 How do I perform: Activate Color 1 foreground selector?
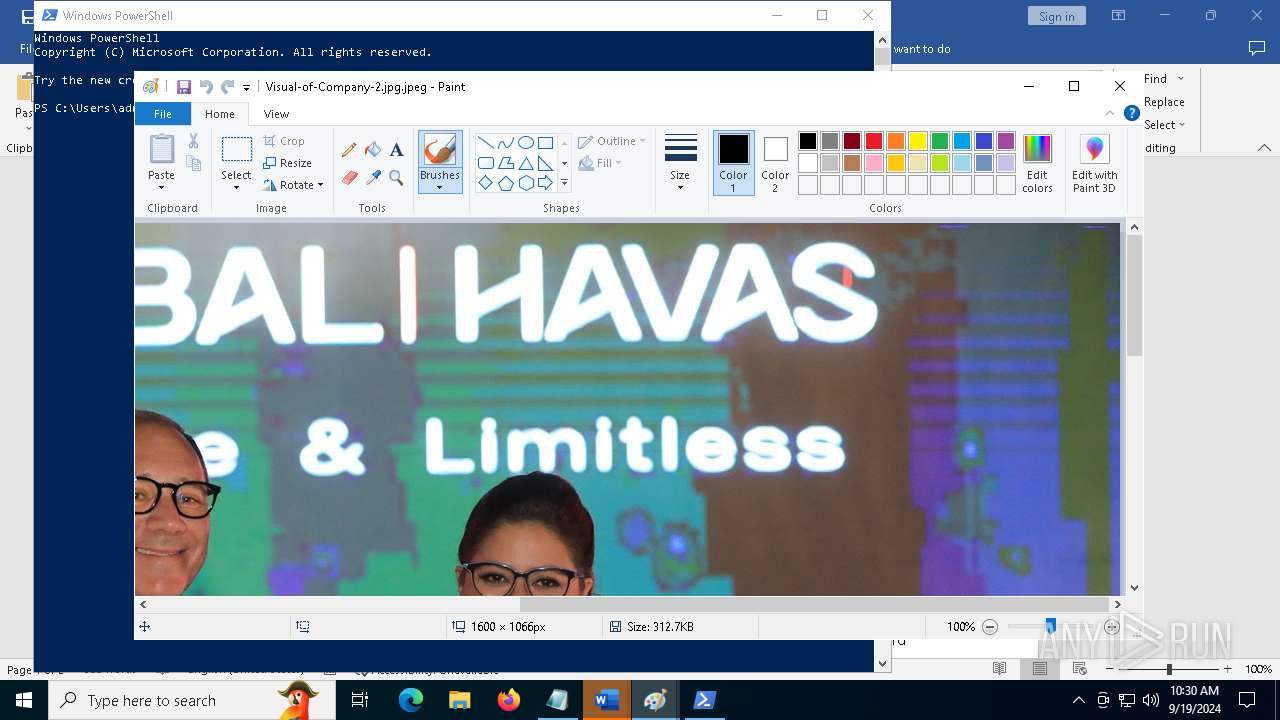[733, 163]
